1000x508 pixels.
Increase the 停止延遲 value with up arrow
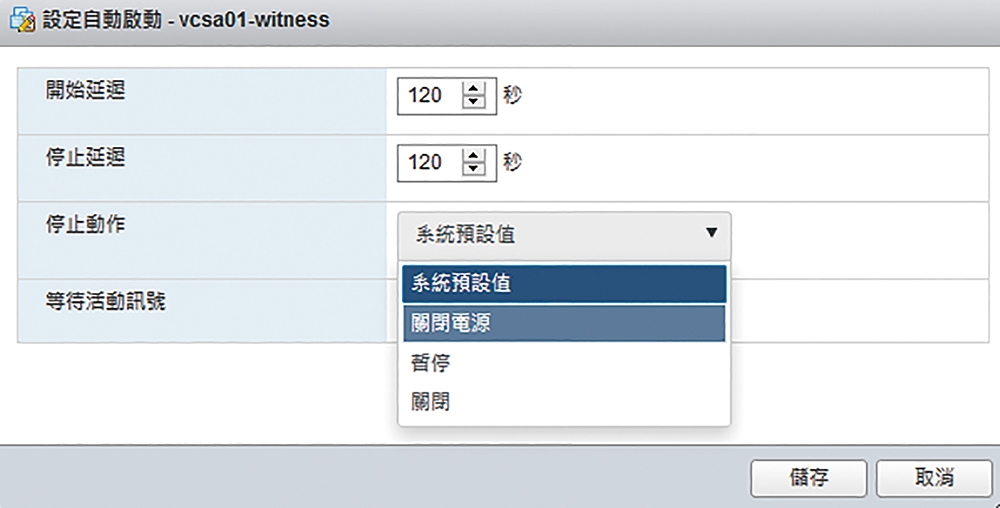click(473, 156)
